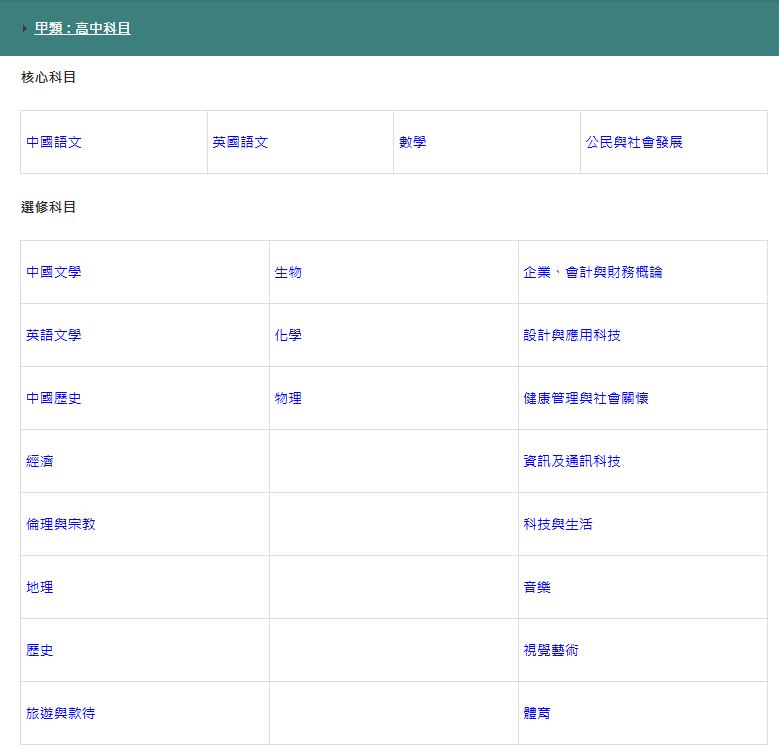Open 公民與社會發展 subject page

click(634, 142)
